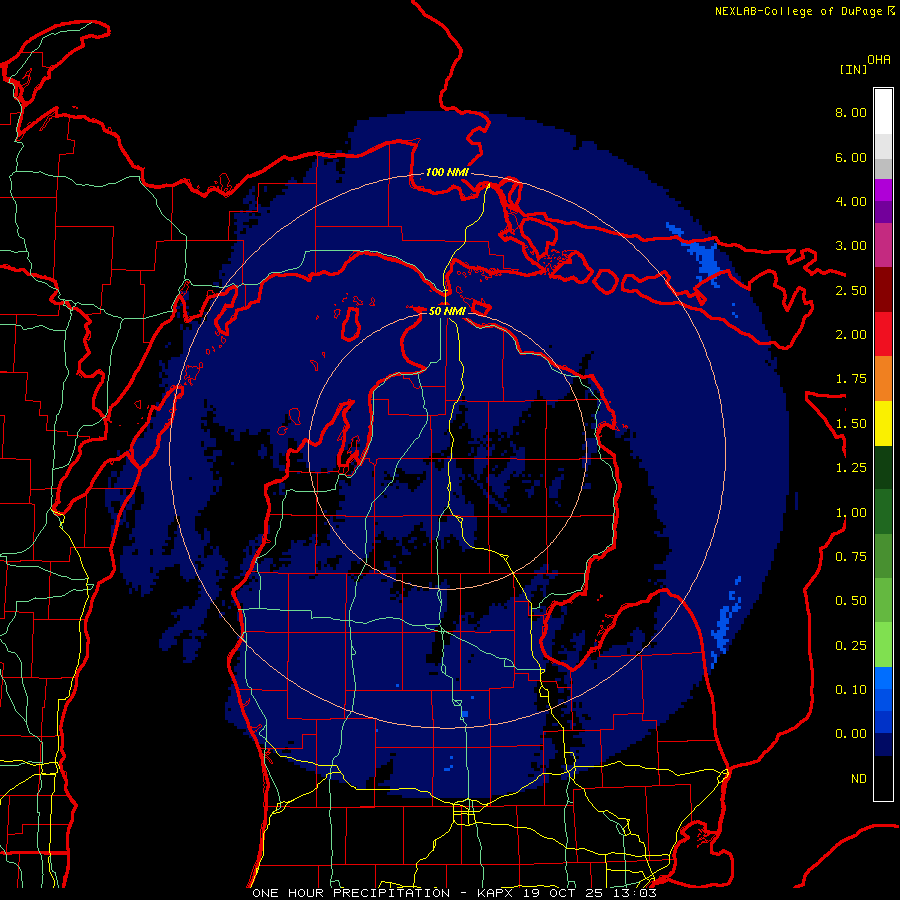Image resolution: width=900 pixels, height=900 pixels.
Task: Click the NEXLAB-College of DuPage title text
Action: [799, 11]
